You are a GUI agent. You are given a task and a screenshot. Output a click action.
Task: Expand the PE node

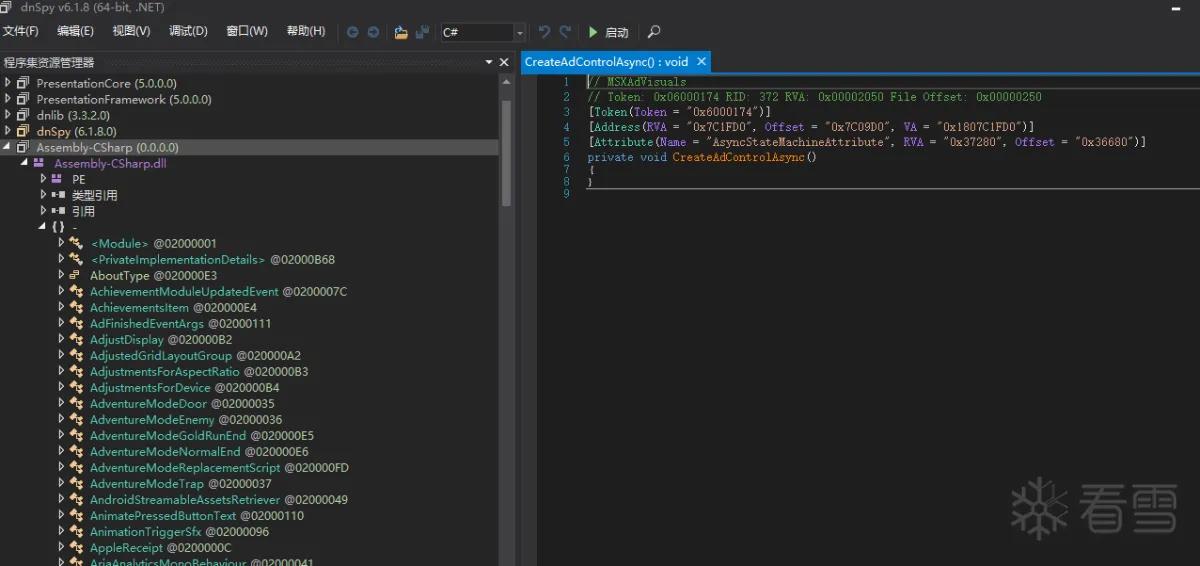[43, 179]
